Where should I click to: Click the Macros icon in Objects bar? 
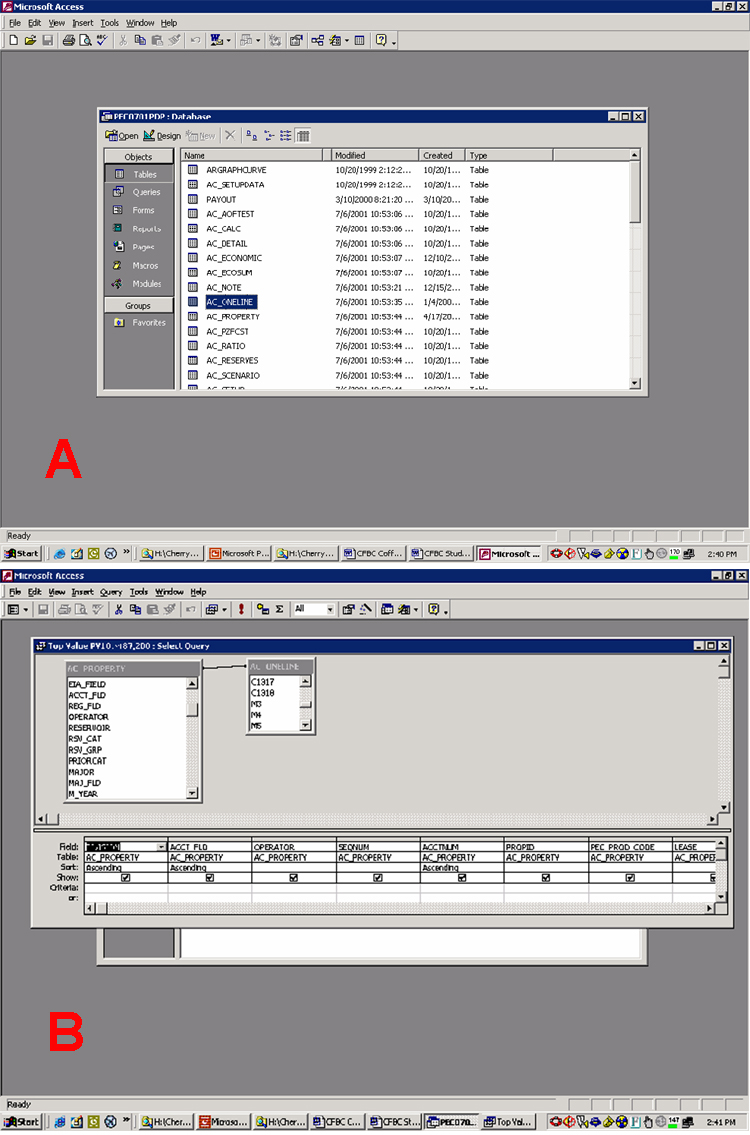(x=117, y=266)
